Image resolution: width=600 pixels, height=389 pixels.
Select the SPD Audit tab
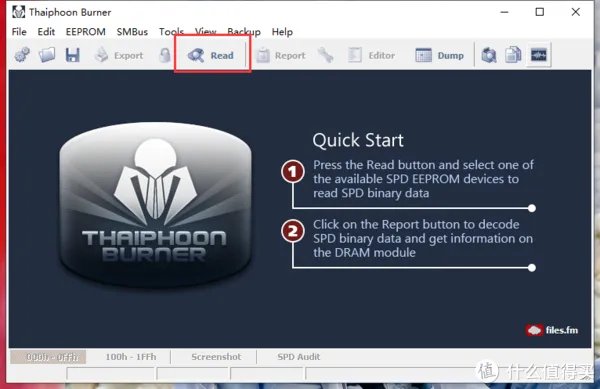(x=298, y=356)
